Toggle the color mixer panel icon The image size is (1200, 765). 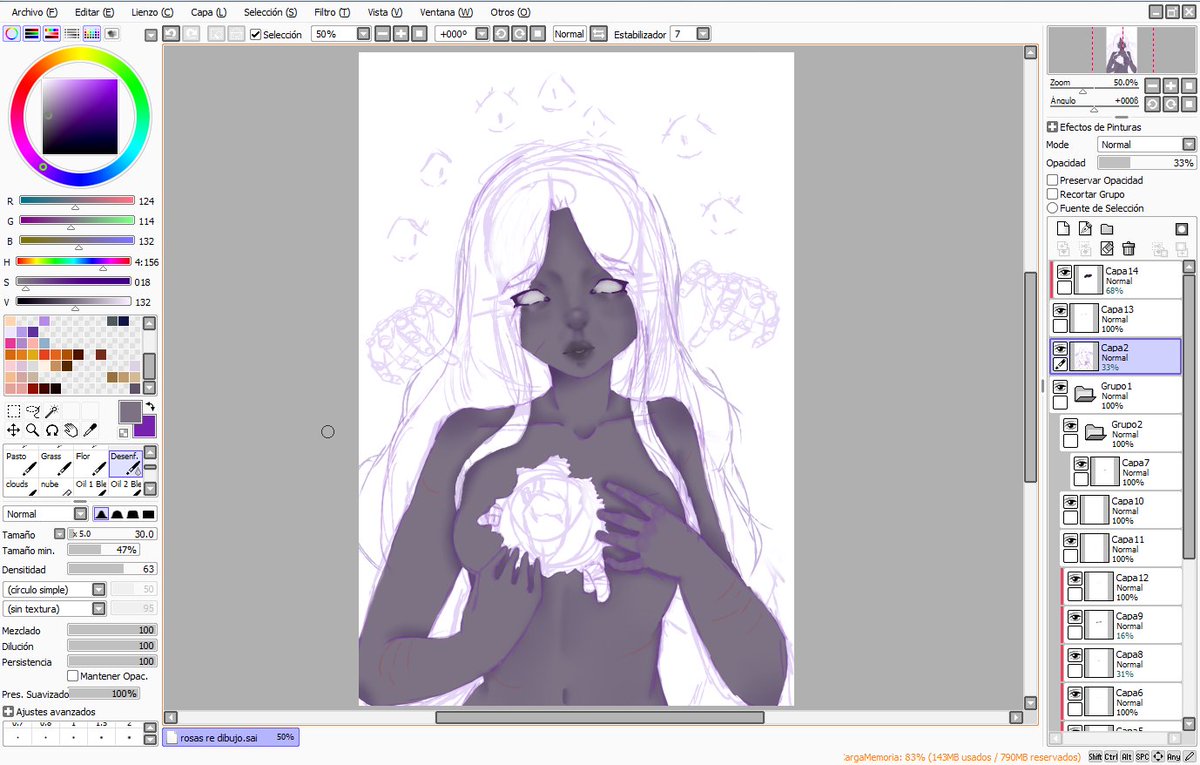pyautogui.click(x=72, y=33)
